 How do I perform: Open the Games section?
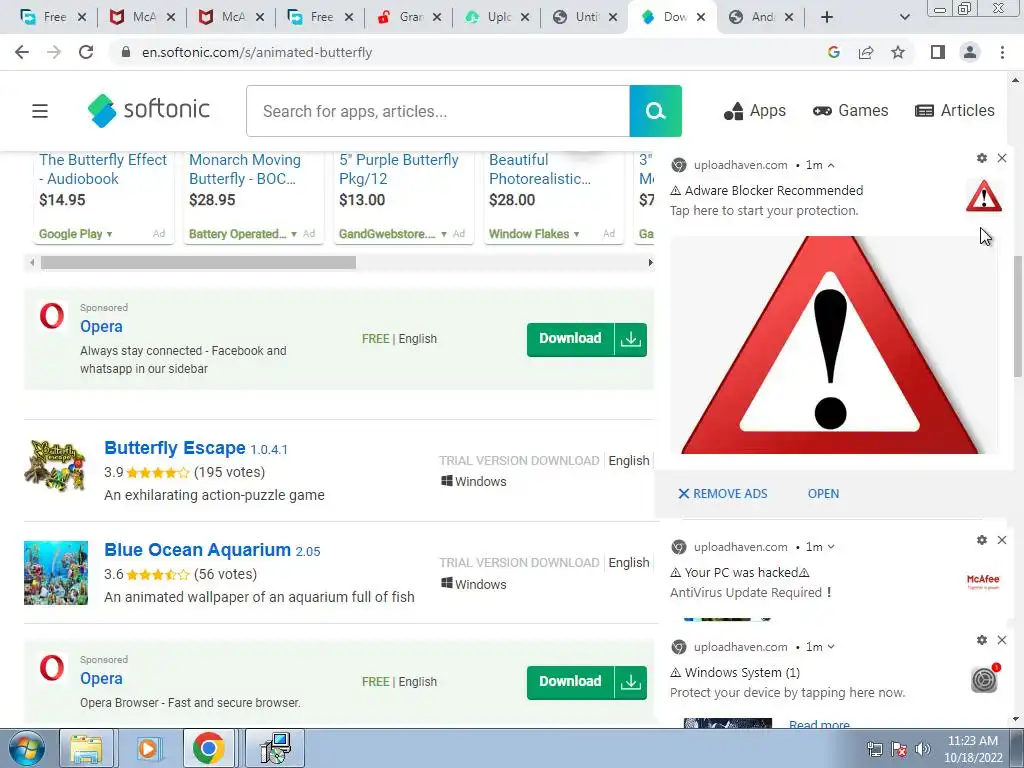pyautogui.click(x=850, y=111)
